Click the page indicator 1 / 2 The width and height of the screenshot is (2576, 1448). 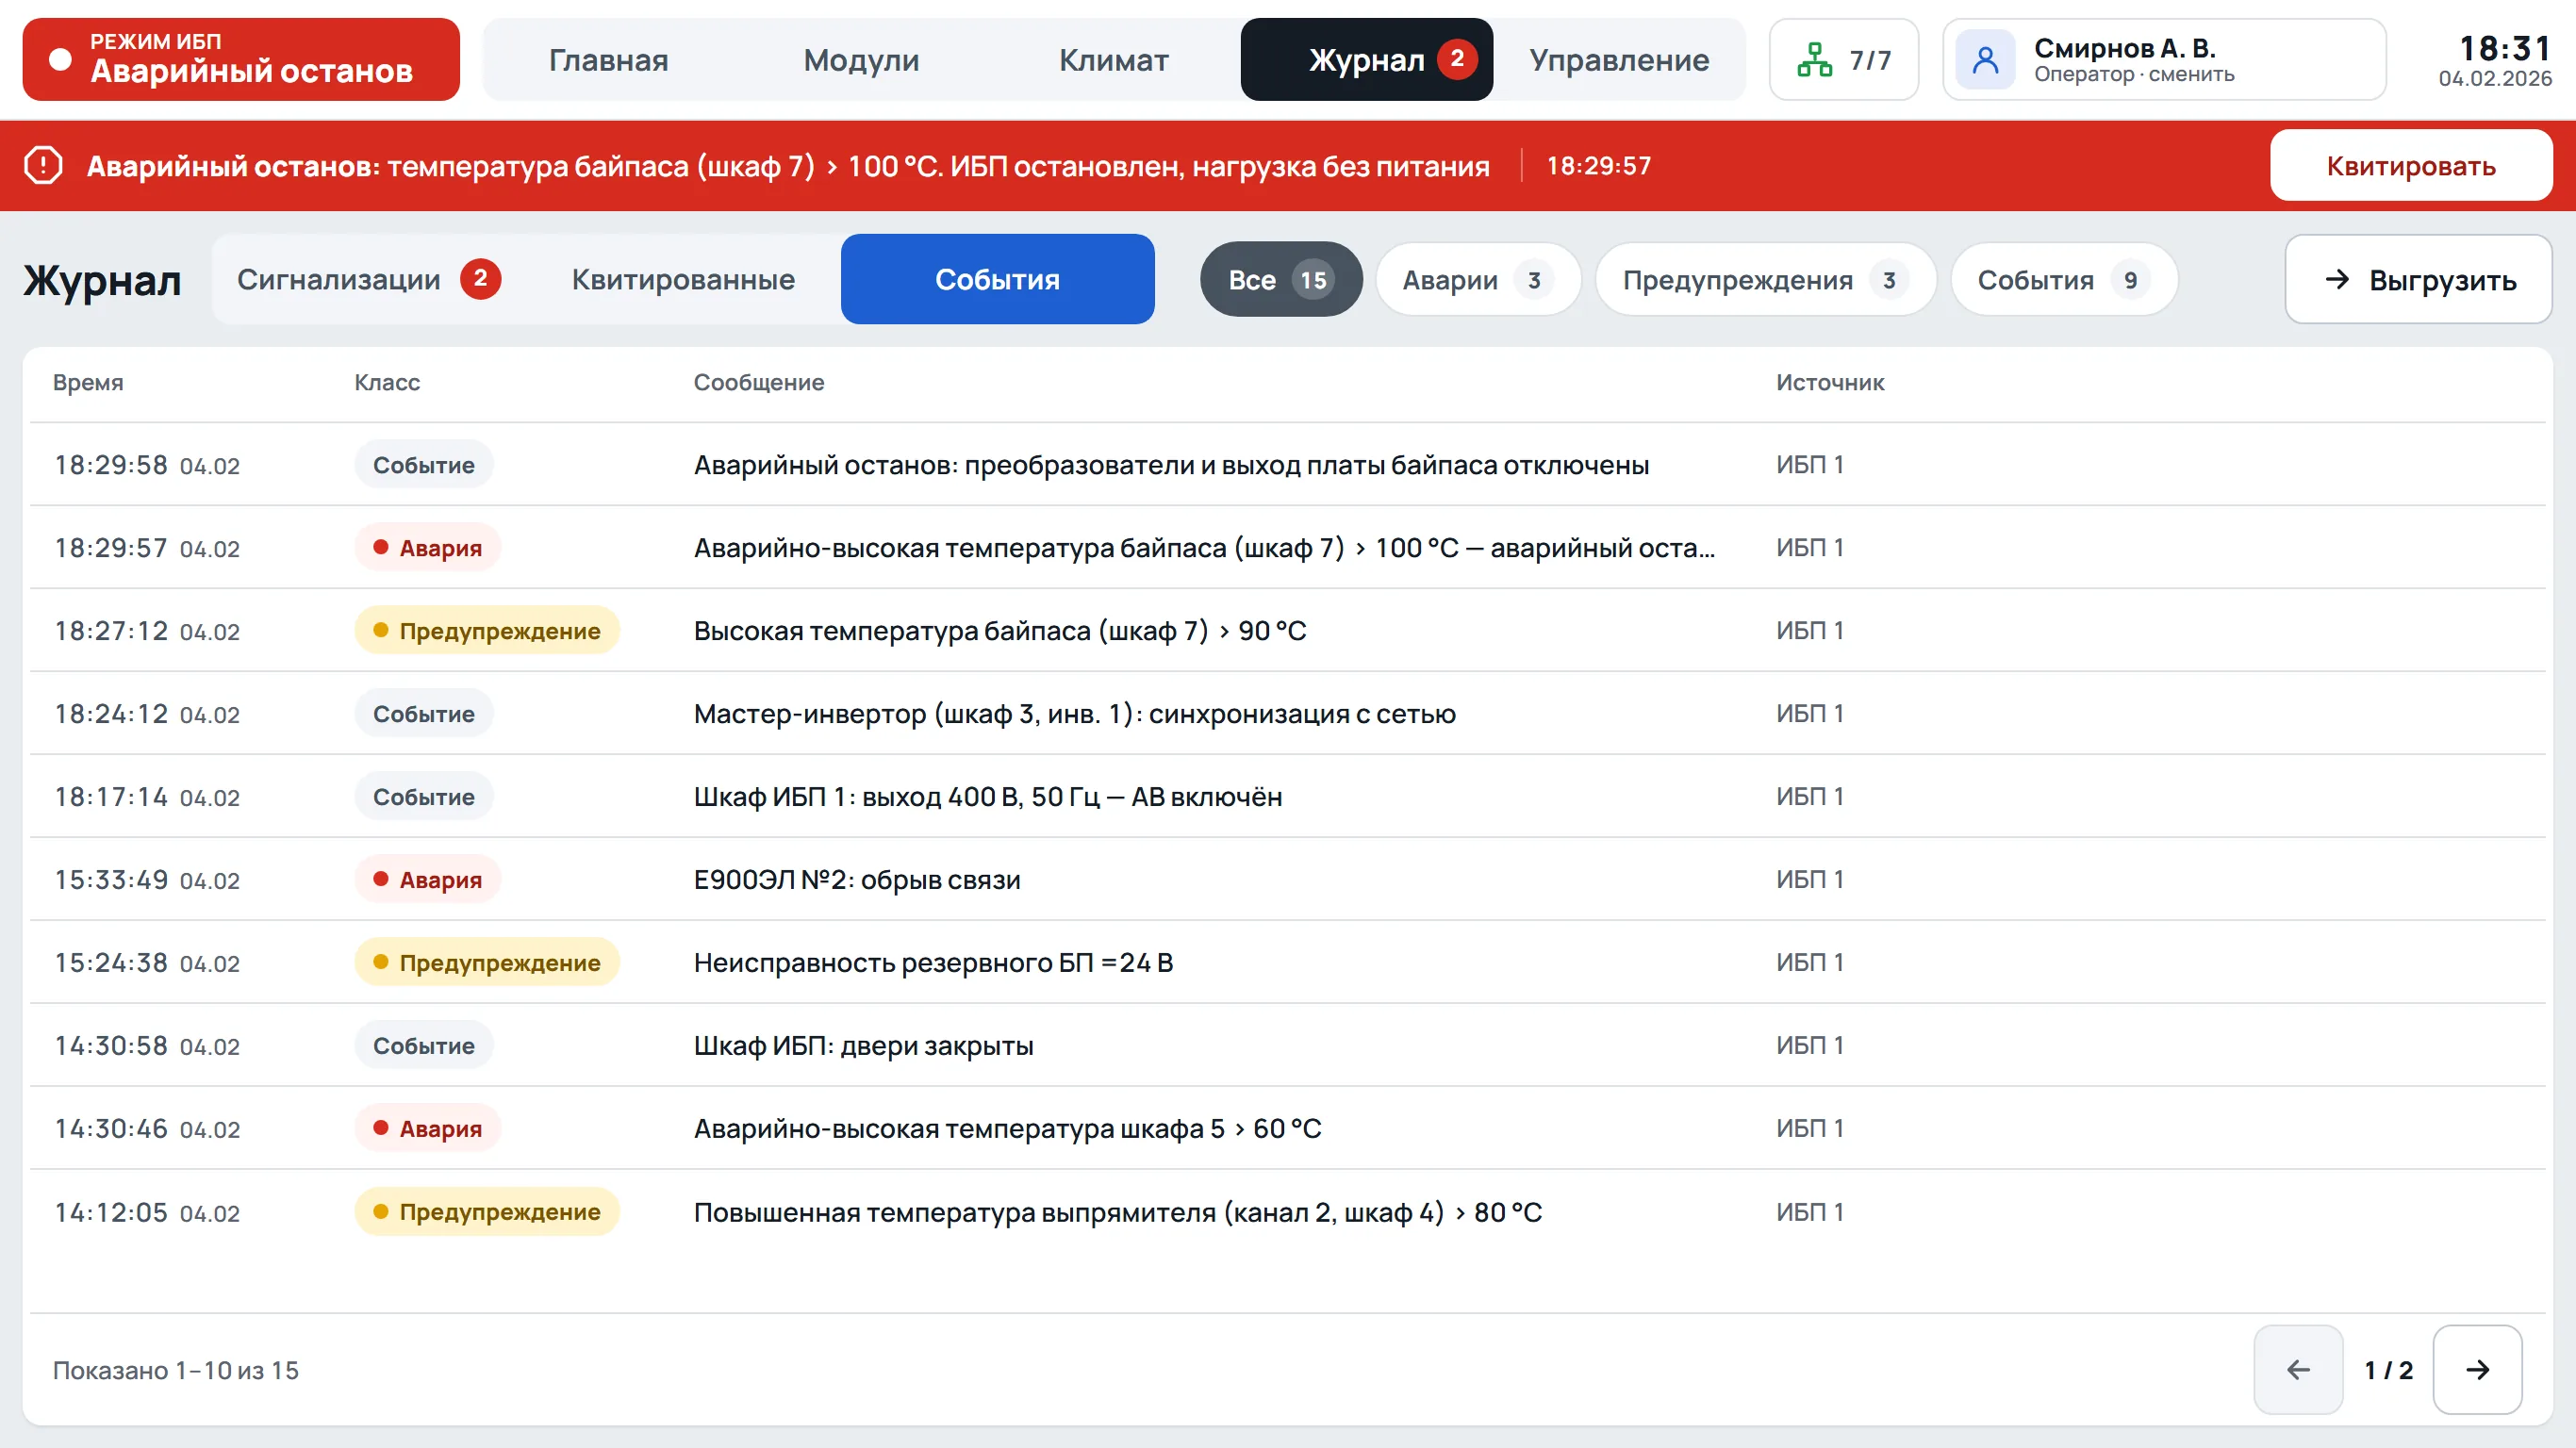(x=2388, y=1370)
